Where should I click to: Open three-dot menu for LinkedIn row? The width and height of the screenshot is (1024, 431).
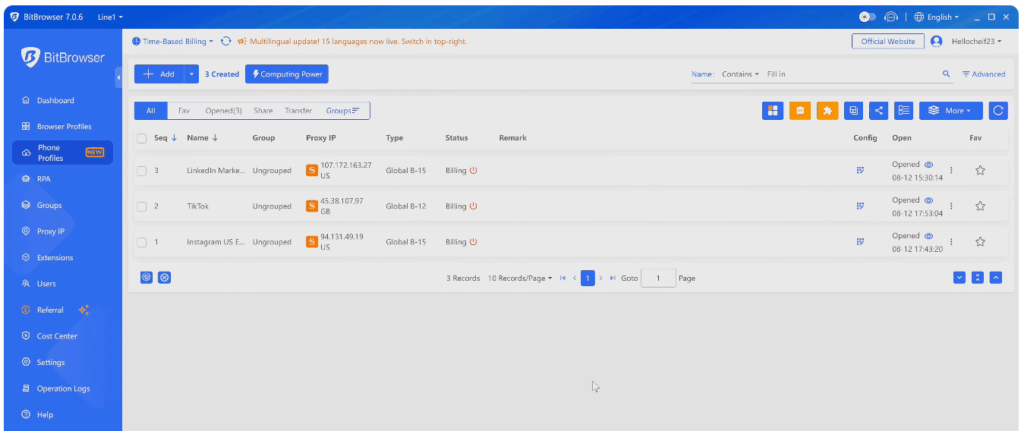951,170
